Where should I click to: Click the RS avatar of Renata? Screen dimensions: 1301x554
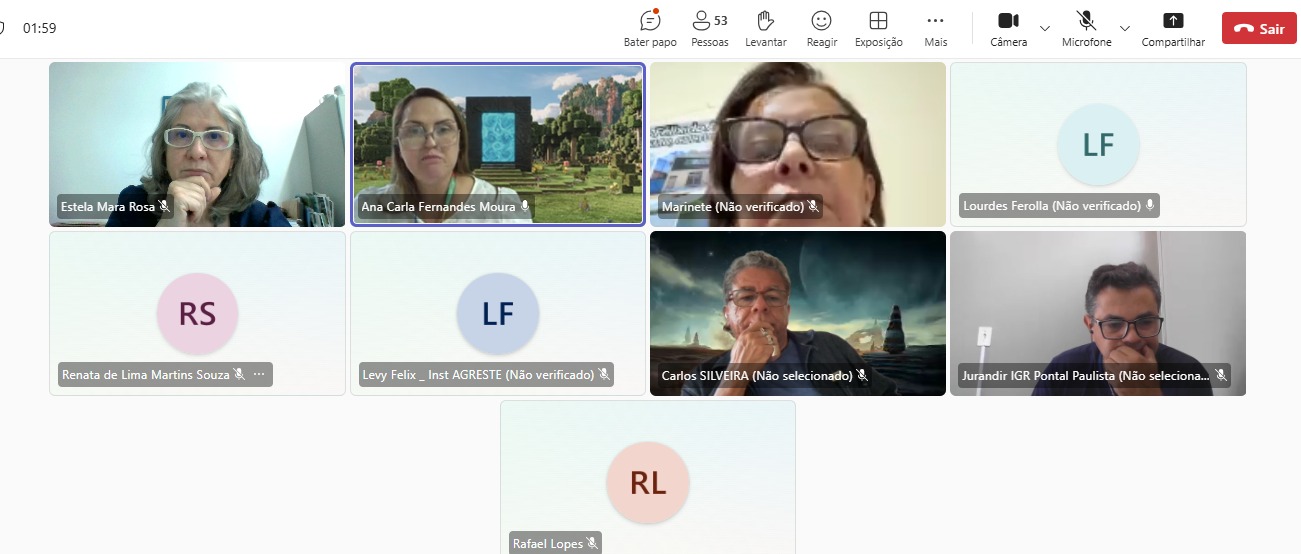coord(197,314)
